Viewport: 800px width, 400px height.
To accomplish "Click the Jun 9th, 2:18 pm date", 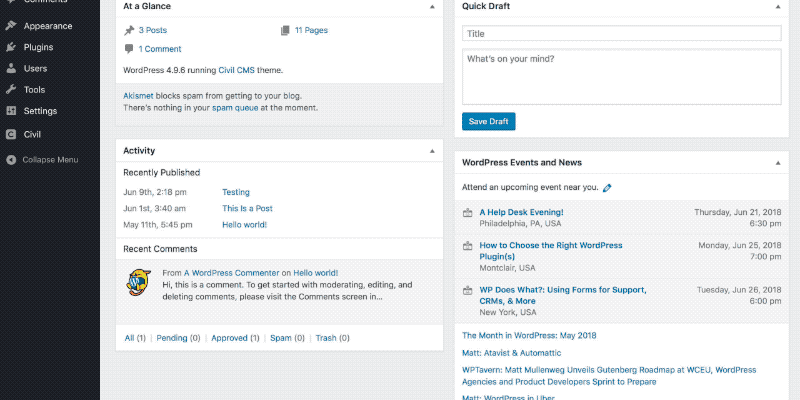I will (x=155, y=192).
